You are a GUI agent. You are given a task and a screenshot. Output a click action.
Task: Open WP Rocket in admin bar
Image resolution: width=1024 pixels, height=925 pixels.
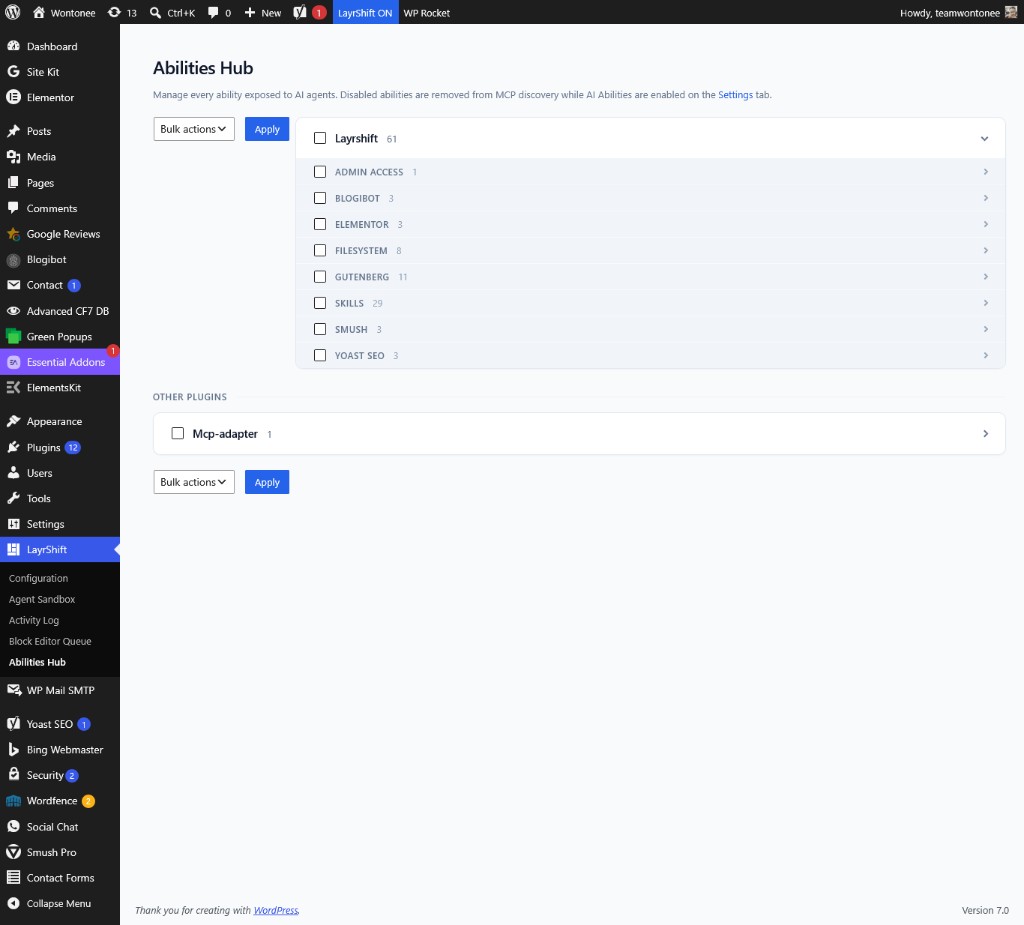point(426,12)
